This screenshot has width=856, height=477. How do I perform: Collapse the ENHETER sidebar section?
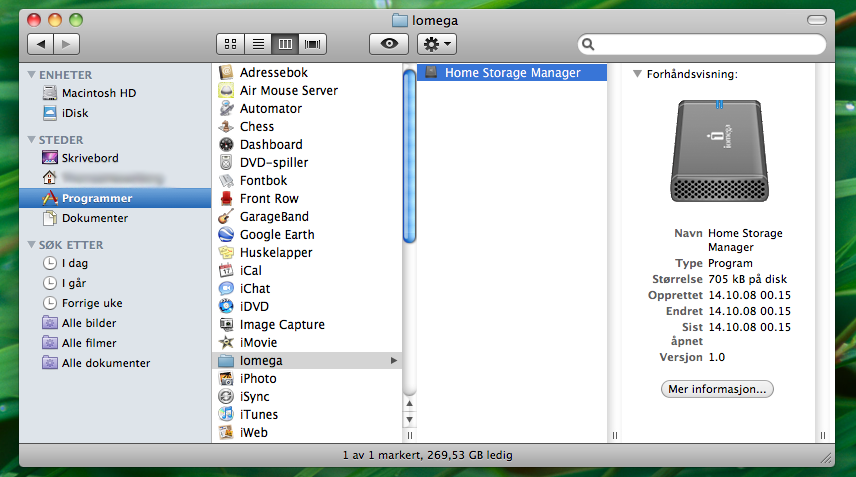pos(32,75)
